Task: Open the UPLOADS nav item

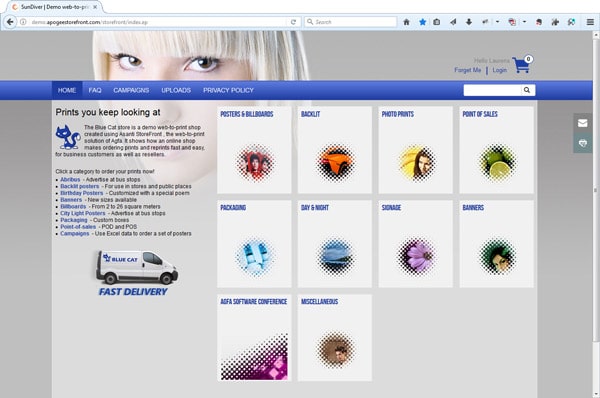Action: point(176,90)
